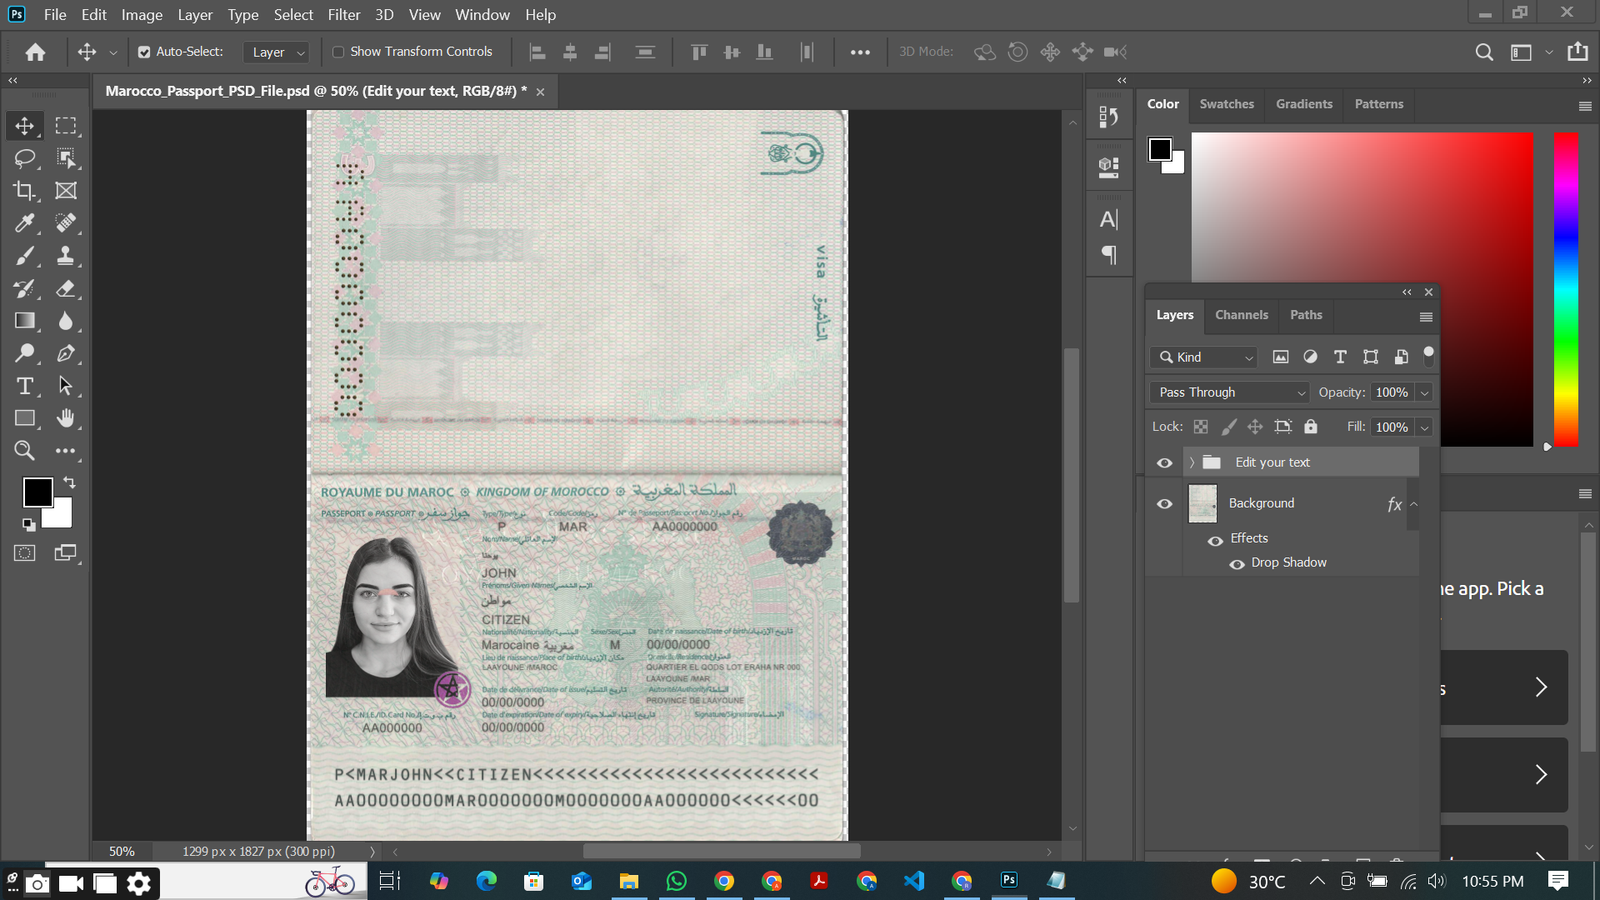Hide the Edit your text group

tap(1165, 463)
